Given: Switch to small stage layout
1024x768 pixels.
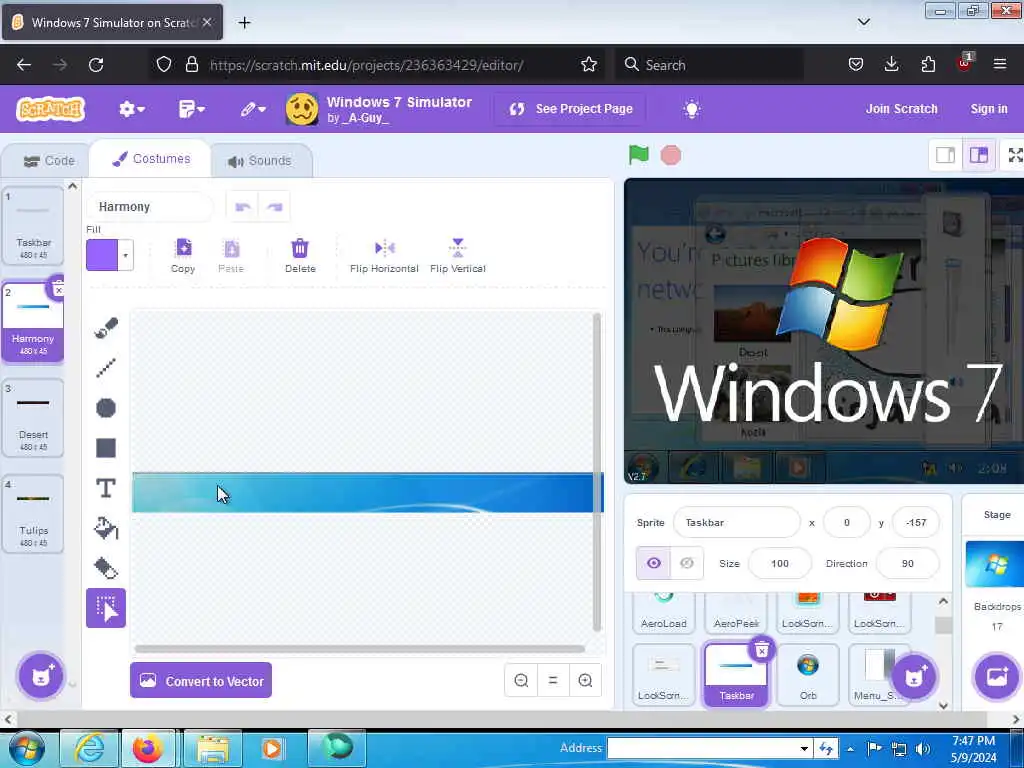Looking at the screenshot, I should click(x=945, y=155).
